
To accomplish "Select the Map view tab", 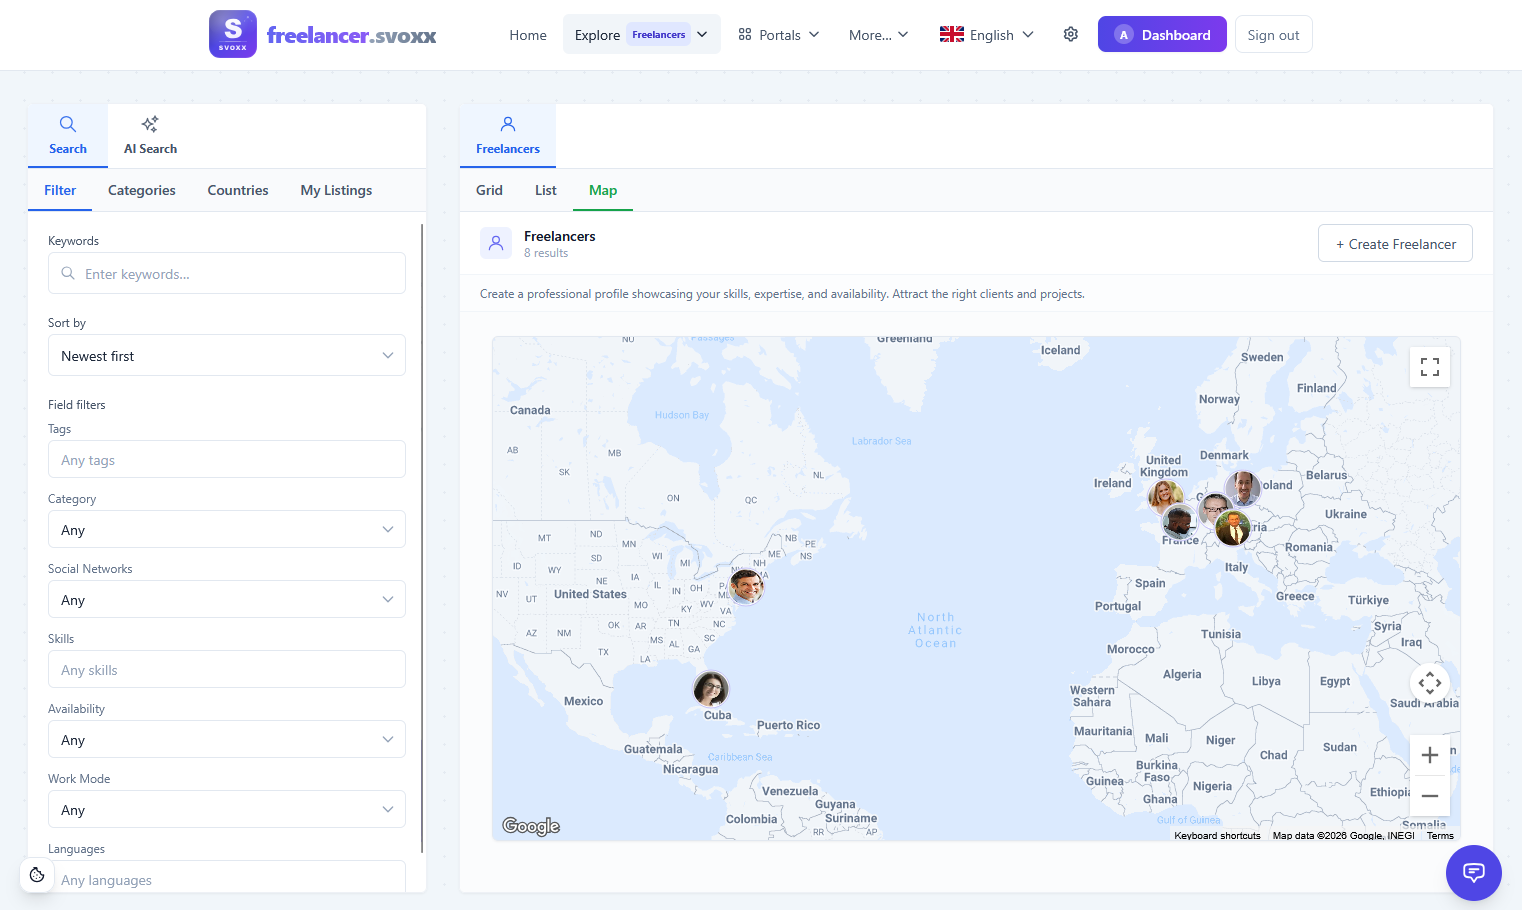I will (603, 190).
